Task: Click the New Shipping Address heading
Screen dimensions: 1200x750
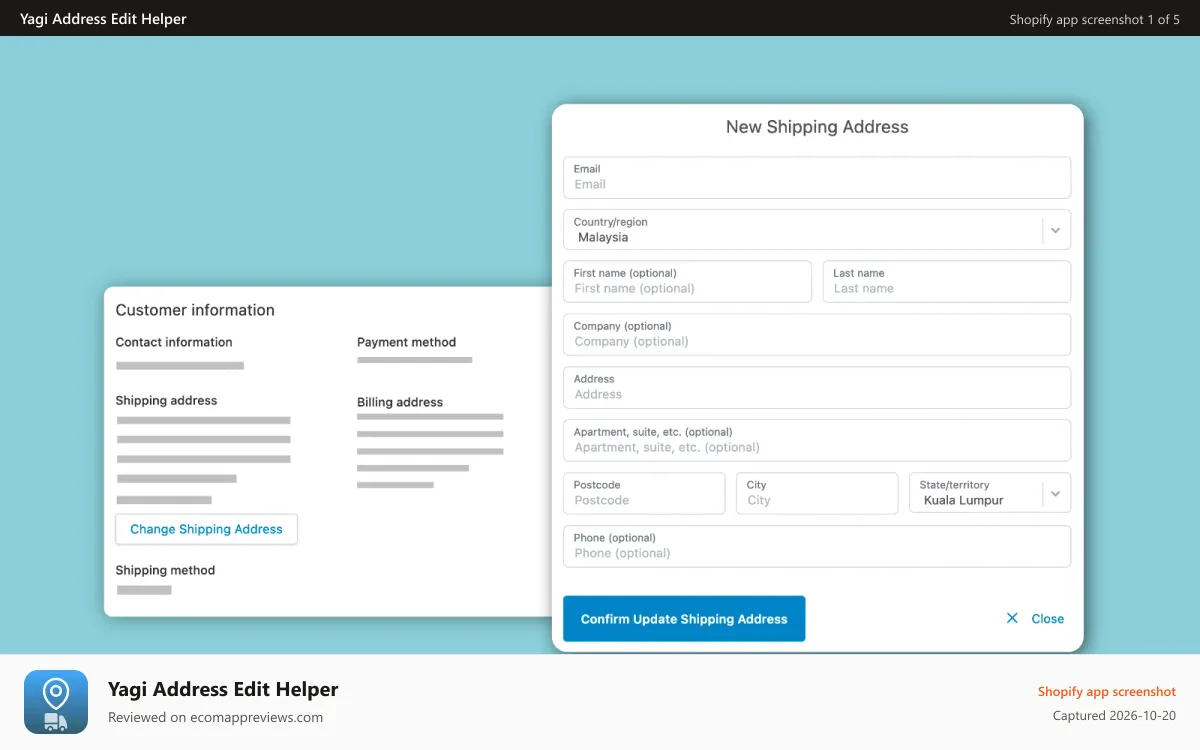Action: 817,127
